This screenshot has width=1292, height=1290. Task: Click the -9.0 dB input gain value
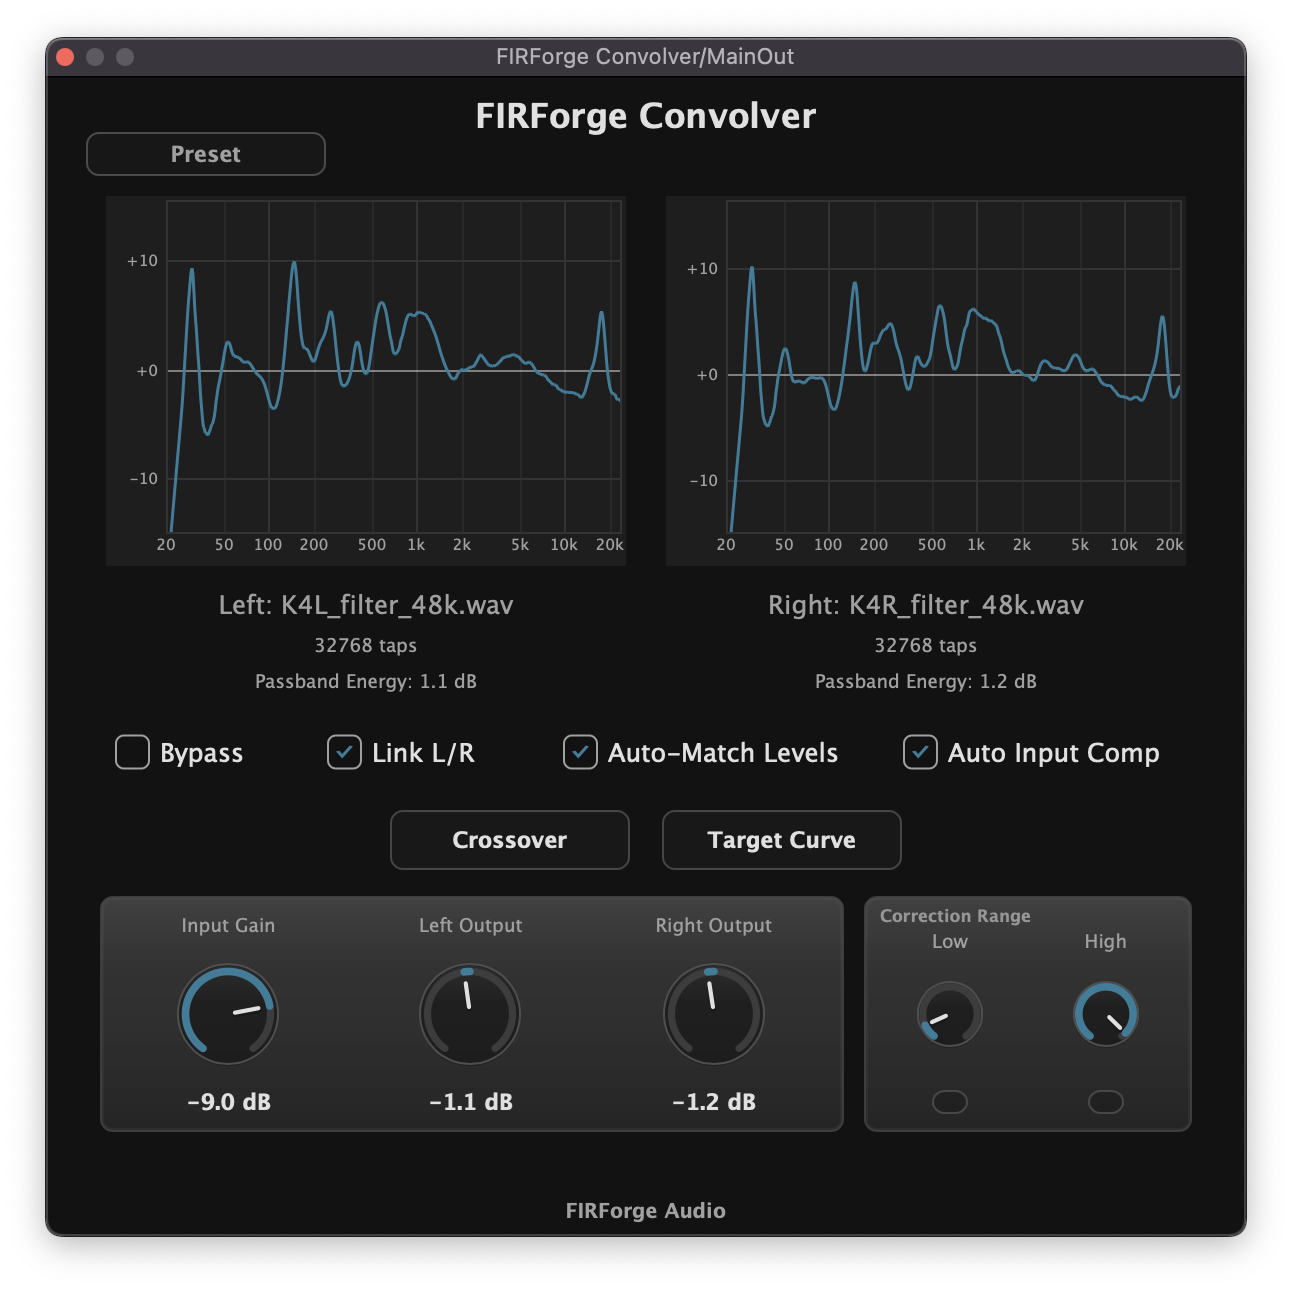point(229,1102)
